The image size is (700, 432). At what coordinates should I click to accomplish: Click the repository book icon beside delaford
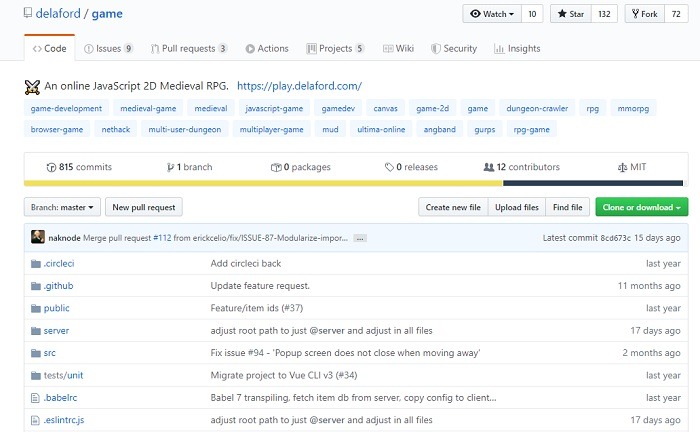28,13
